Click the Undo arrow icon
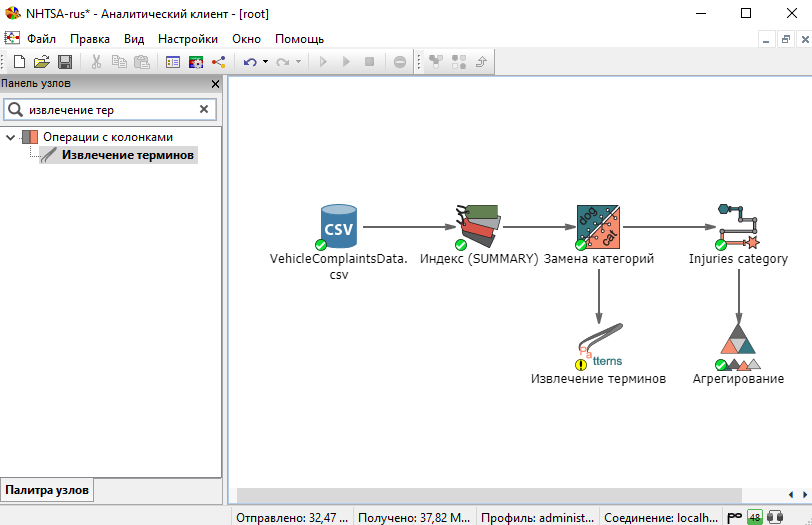Image resolution: width=812 pixels, height=525 pixels. [249, 62]
